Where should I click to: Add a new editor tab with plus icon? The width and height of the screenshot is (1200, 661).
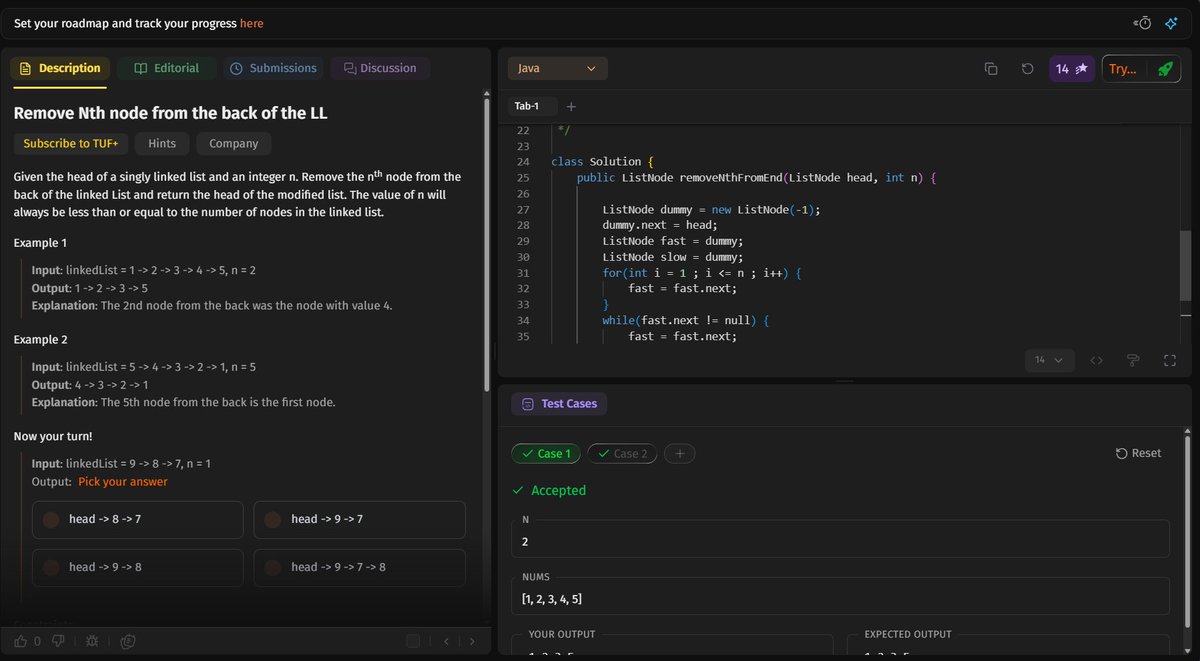[571, 106]
